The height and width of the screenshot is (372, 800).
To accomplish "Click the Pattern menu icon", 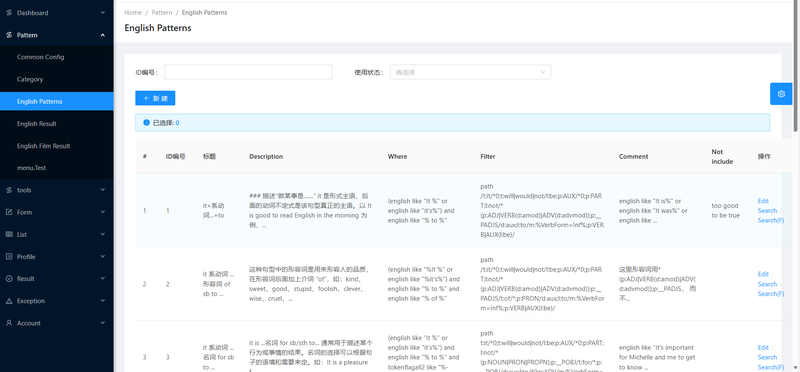I will tap(9, 35).
